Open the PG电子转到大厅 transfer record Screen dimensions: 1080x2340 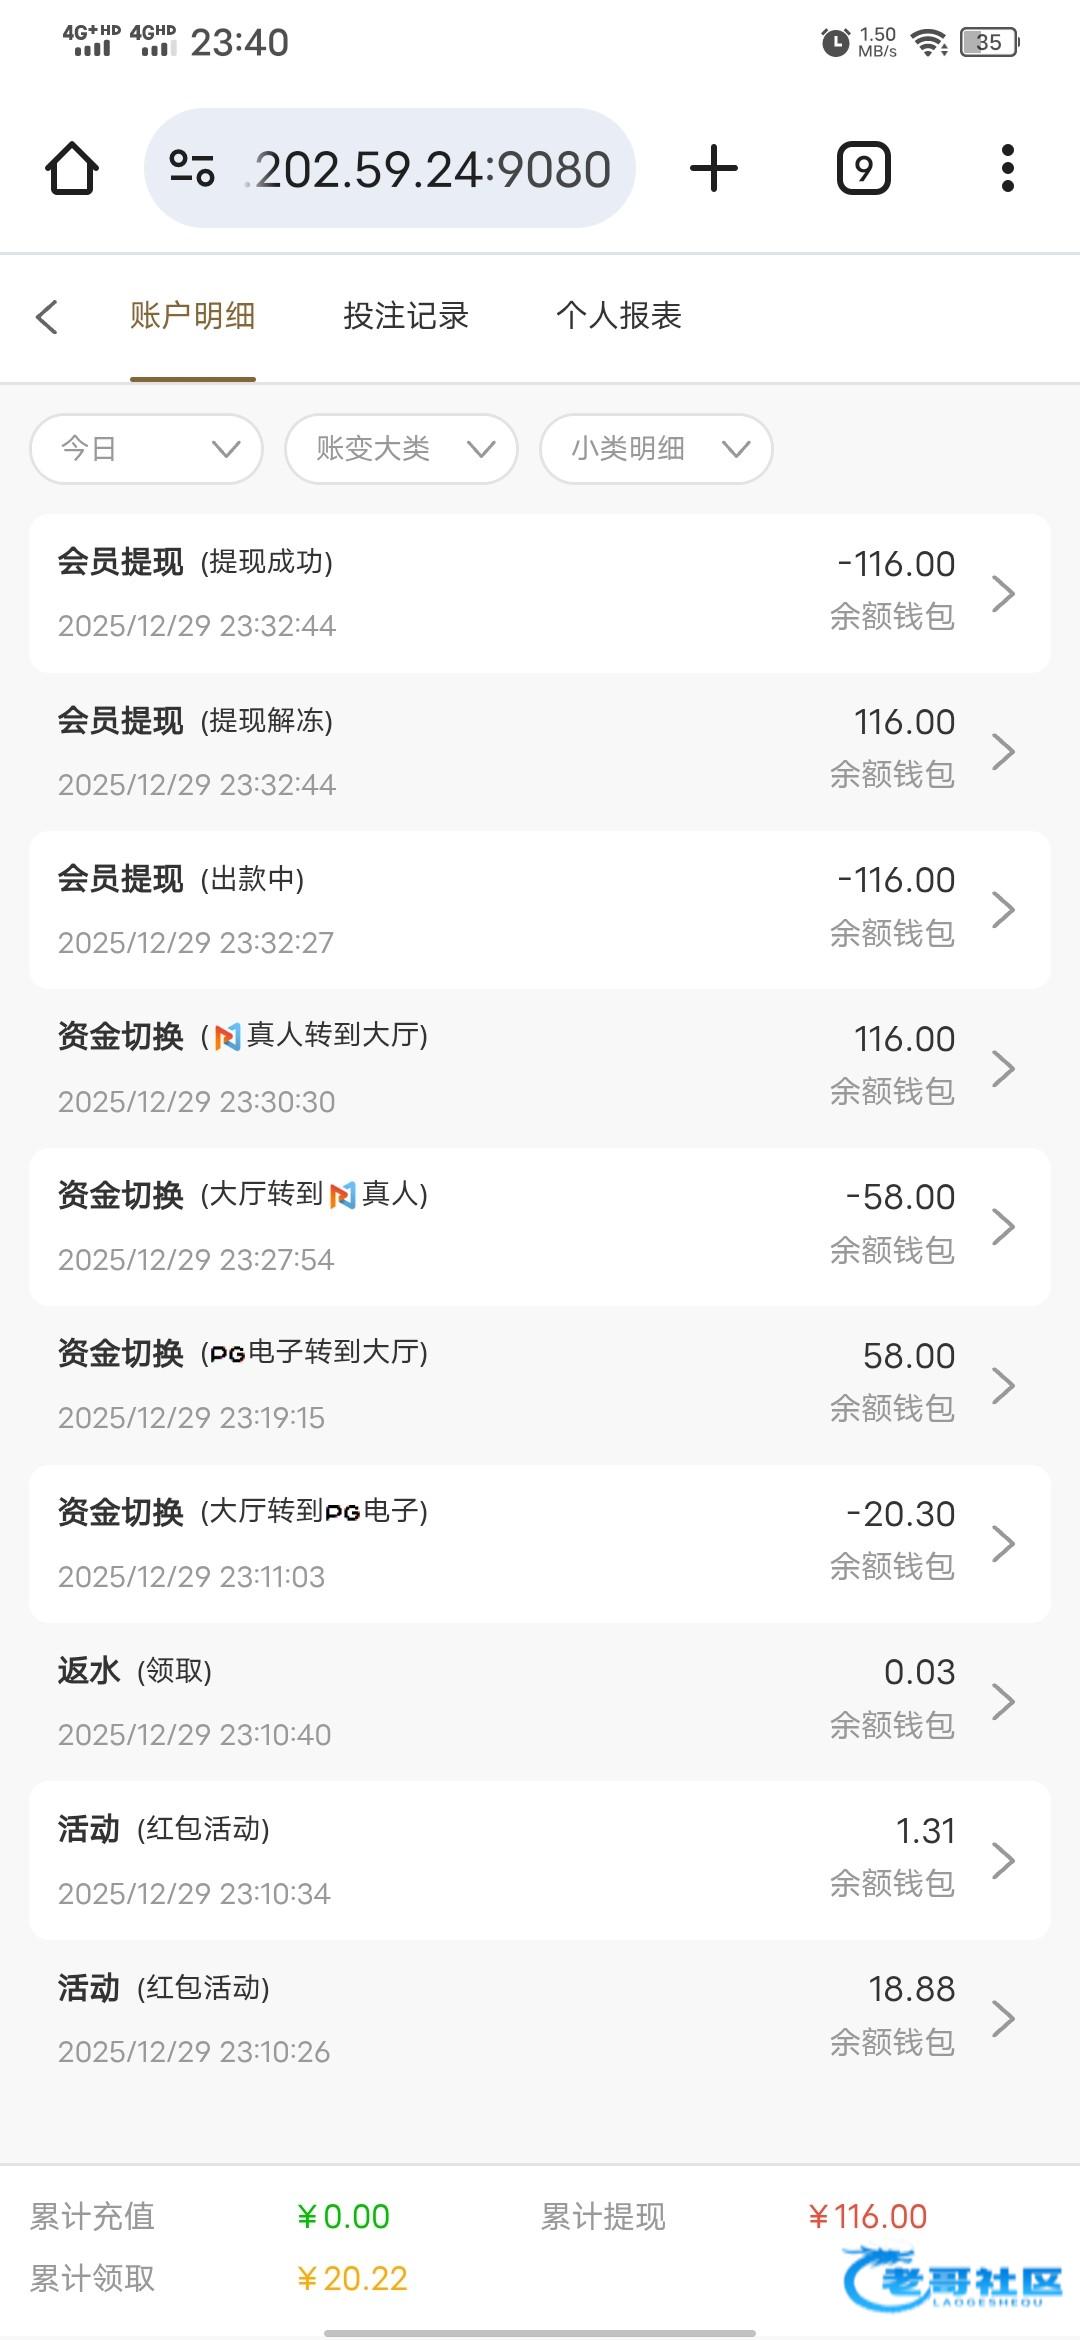540,1385
